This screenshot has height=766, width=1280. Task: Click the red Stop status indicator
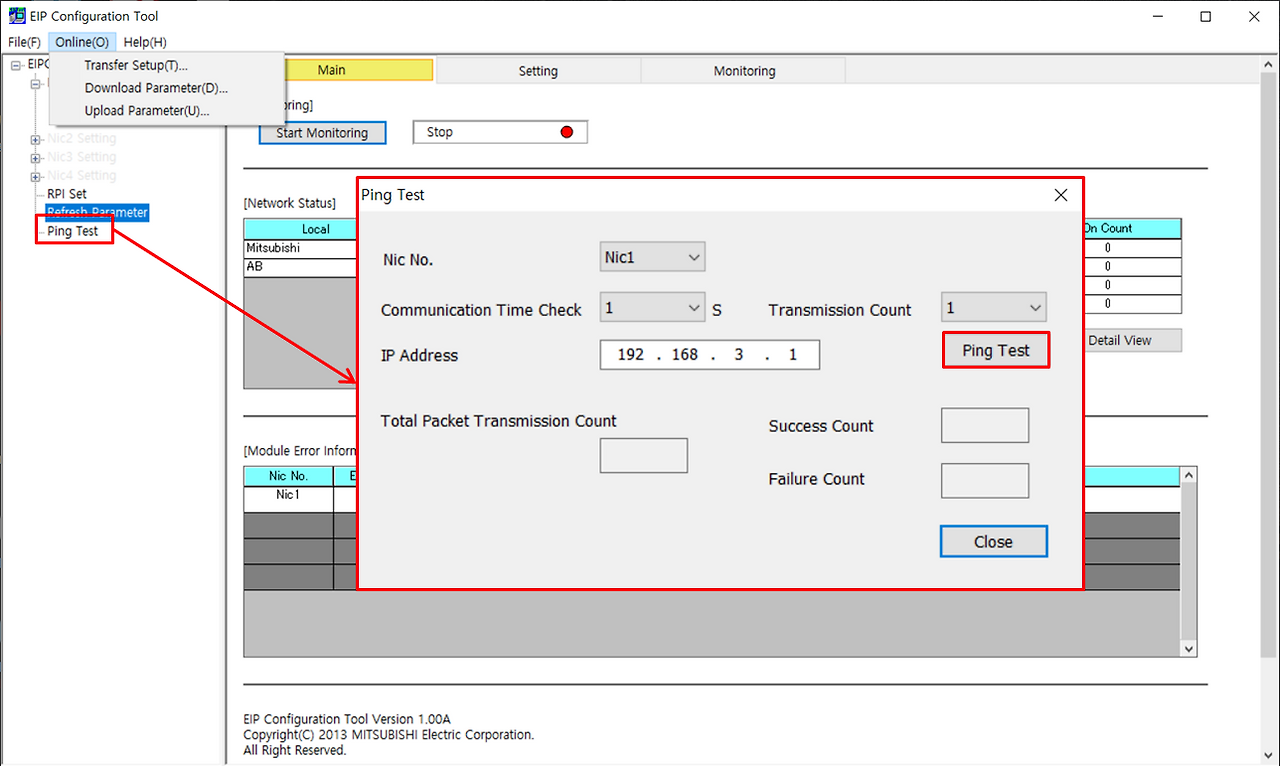(x=567, y=131)
